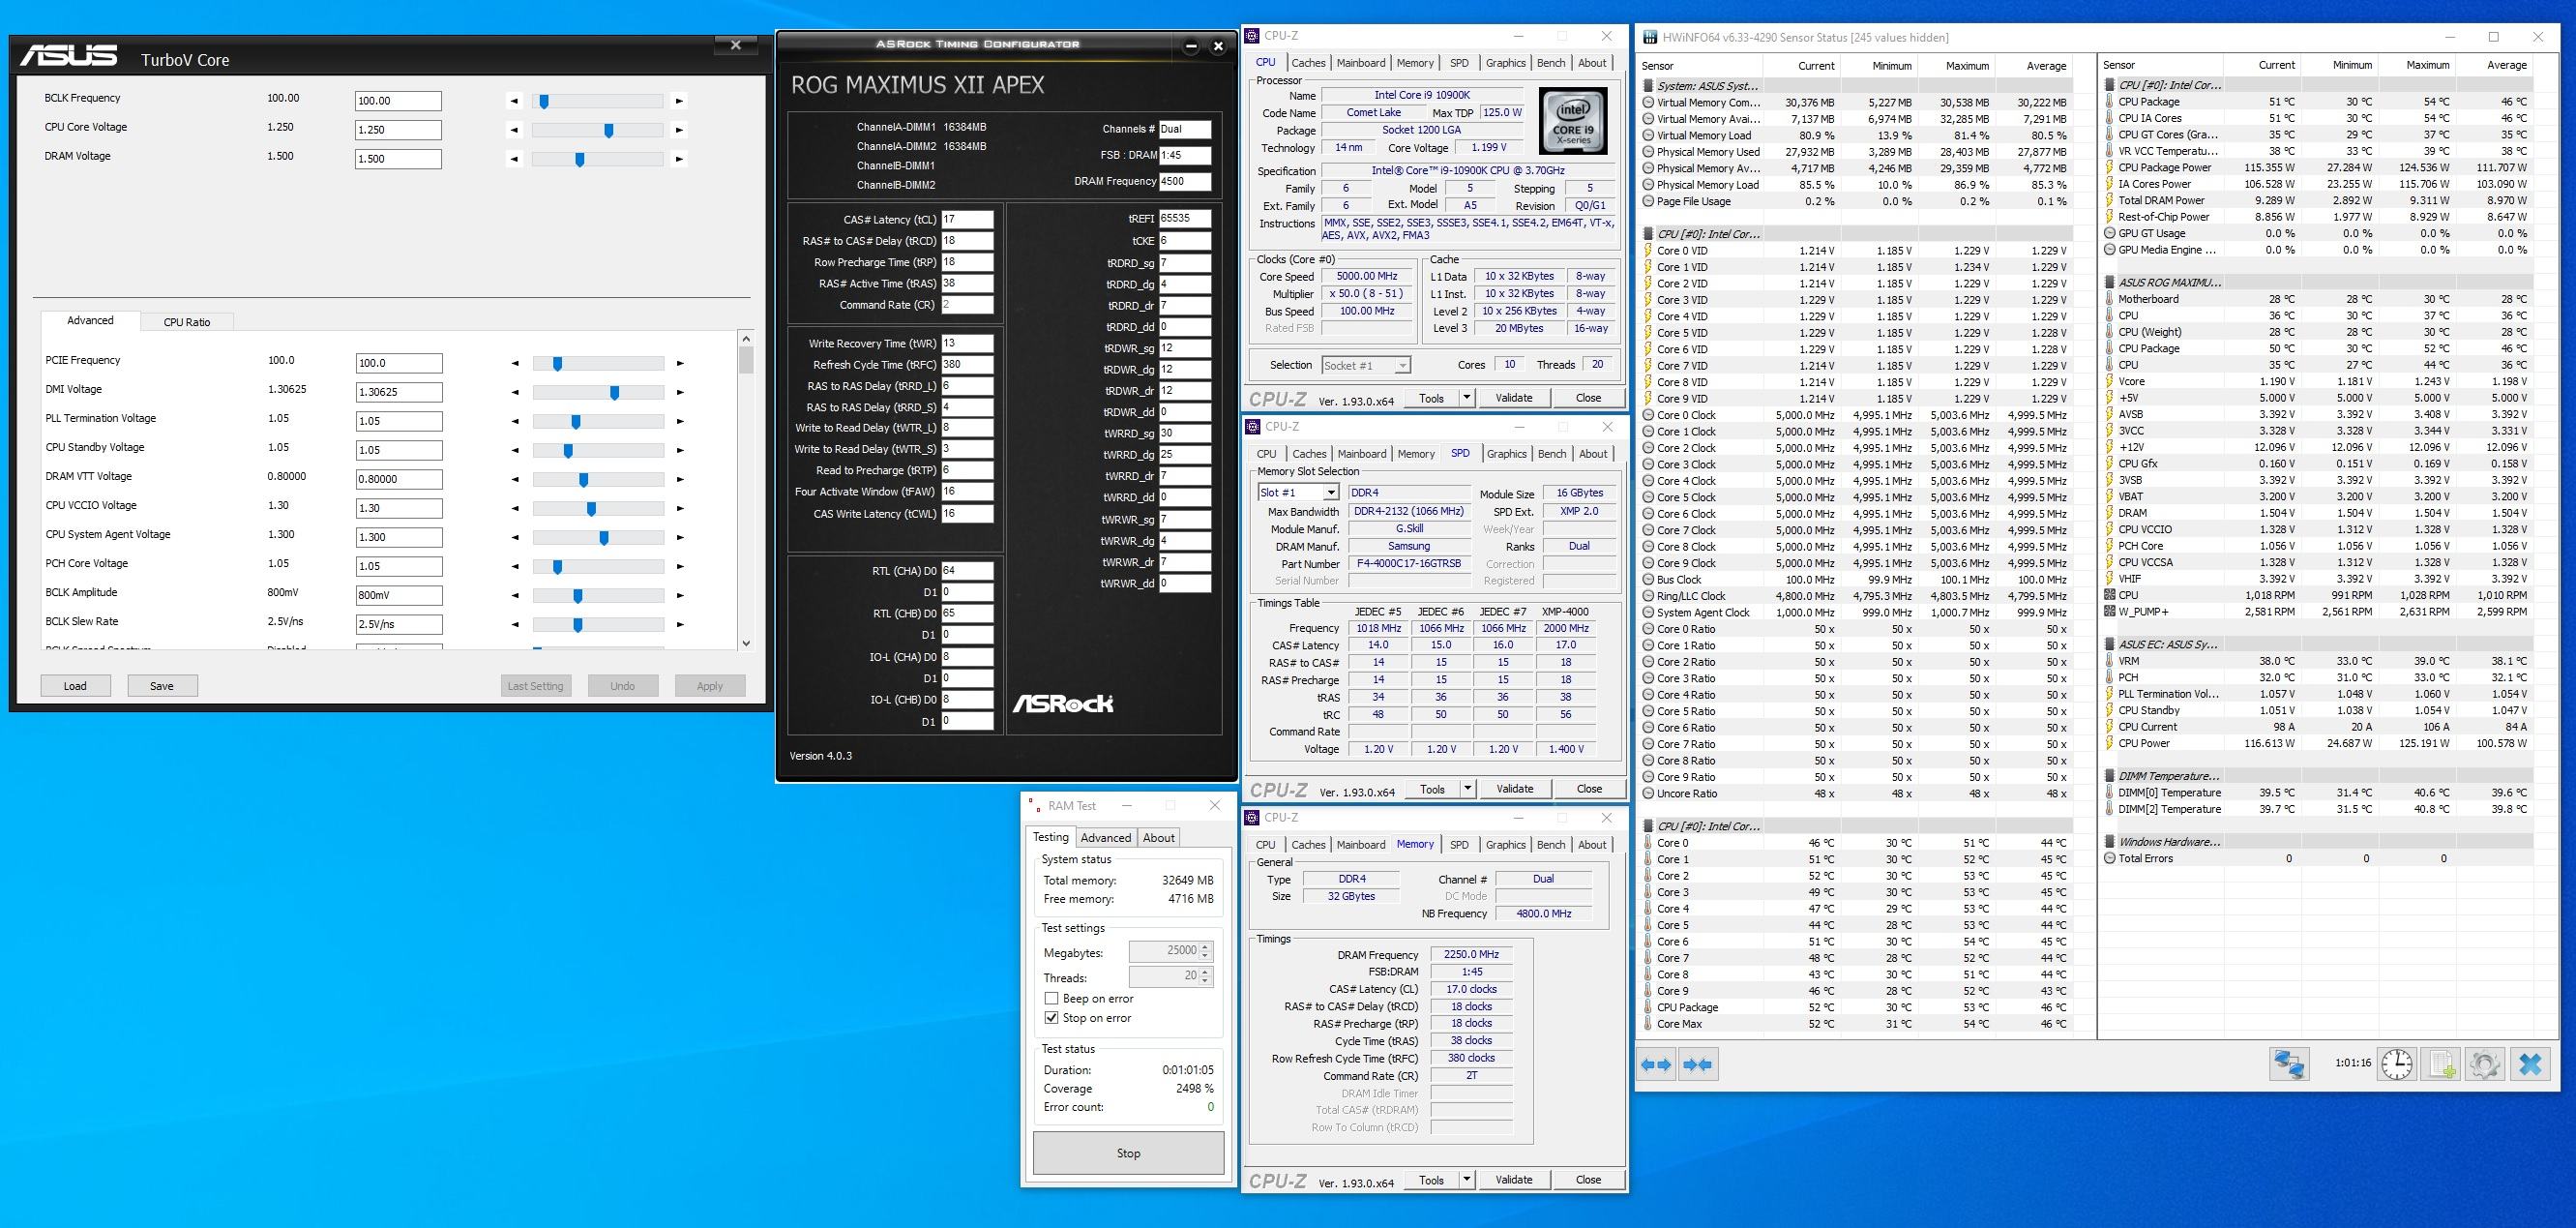Viewport: 2576px width, 1228px height.
Task: Open HWiNFO sensor settings gear icon
Action: 2485,1064
